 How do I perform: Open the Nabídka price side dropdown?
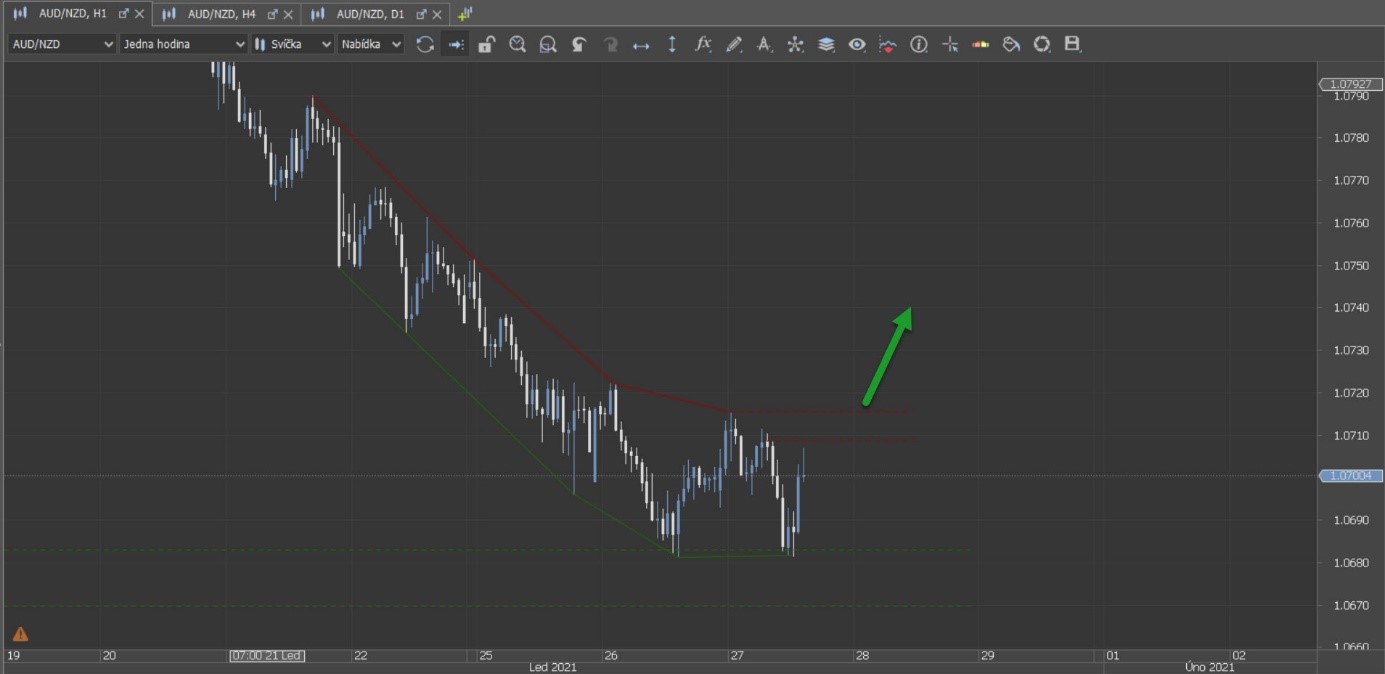pos(371,44)
